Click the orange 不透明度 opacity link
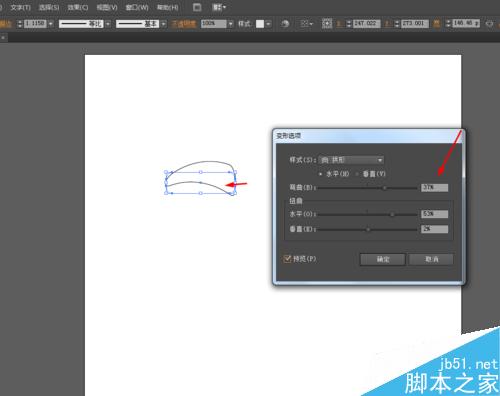The image size is (500, 396). pyautogui.click(x=184, y=24)
